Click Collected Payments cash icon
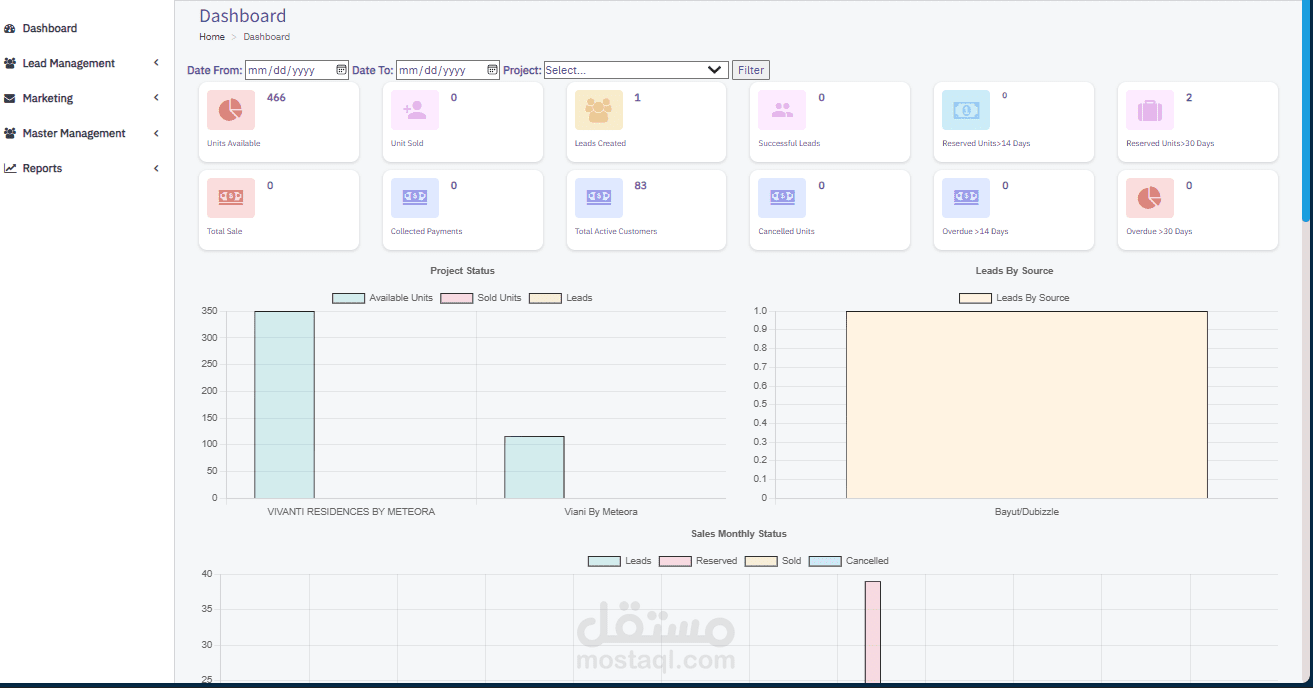This screenshot has height=688, width=1313. point(415,198)
